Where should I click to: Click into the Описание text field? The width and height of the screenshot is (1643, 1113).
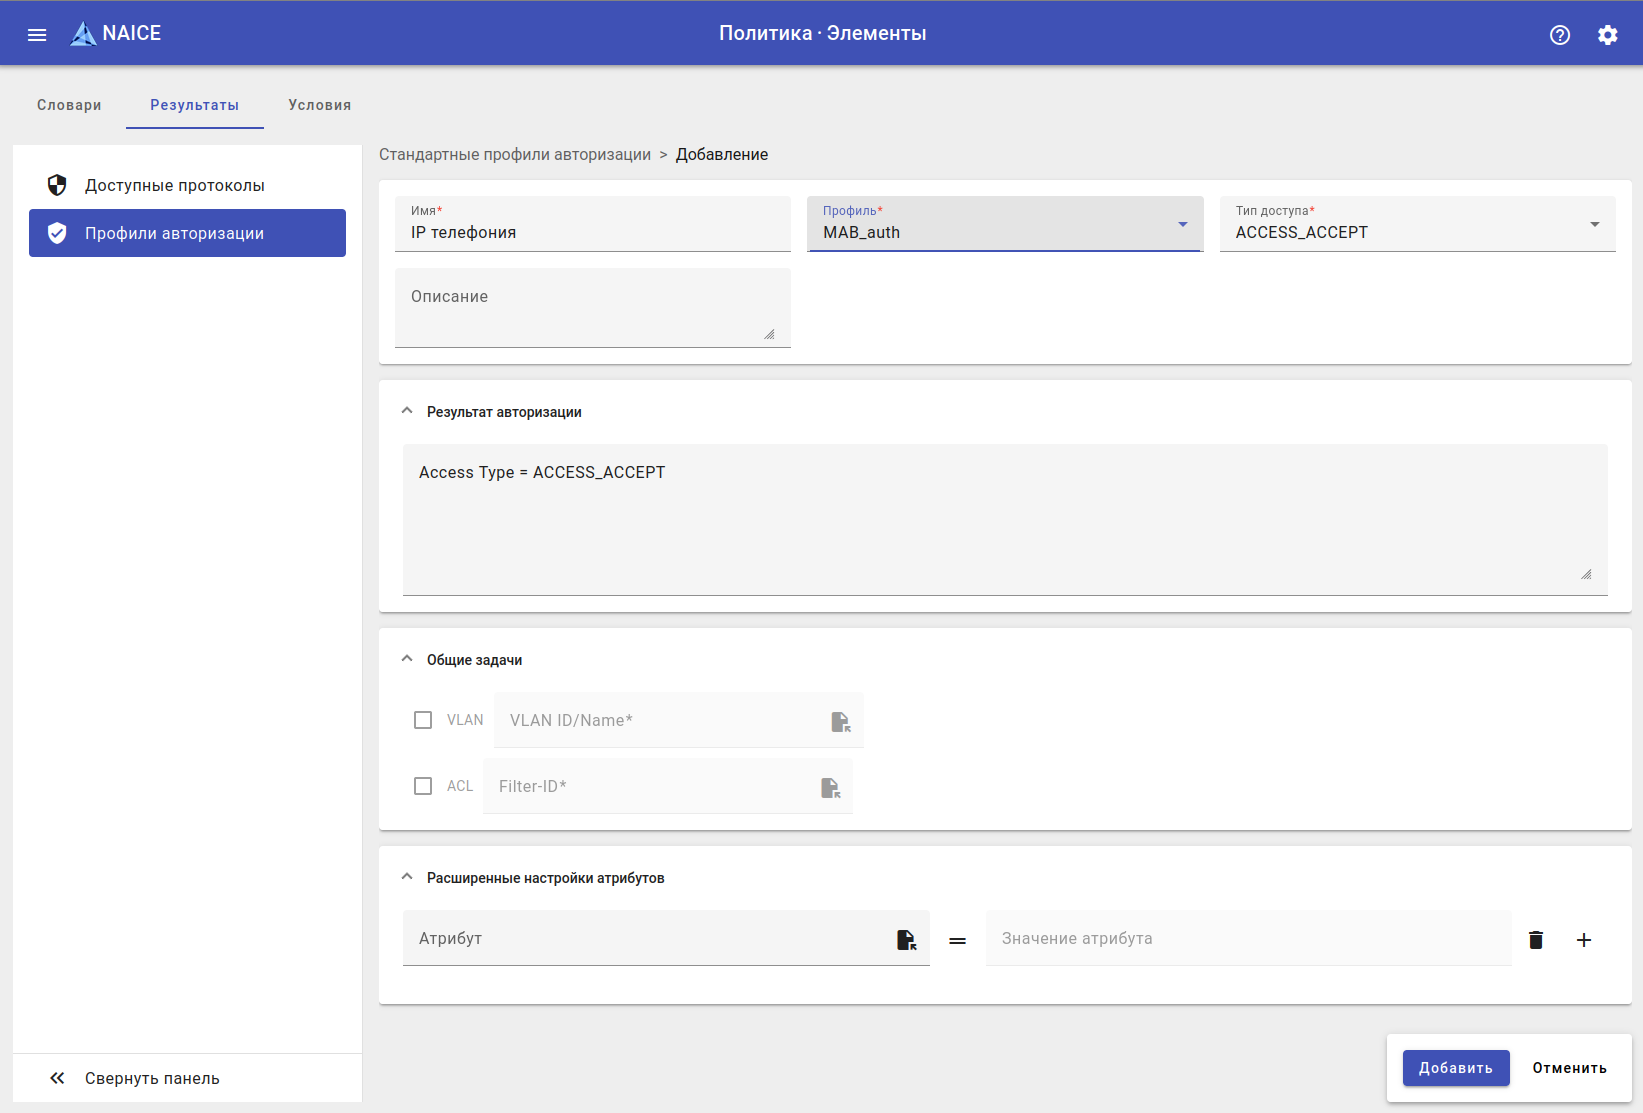pyautogui.click(x=592, y=308)
